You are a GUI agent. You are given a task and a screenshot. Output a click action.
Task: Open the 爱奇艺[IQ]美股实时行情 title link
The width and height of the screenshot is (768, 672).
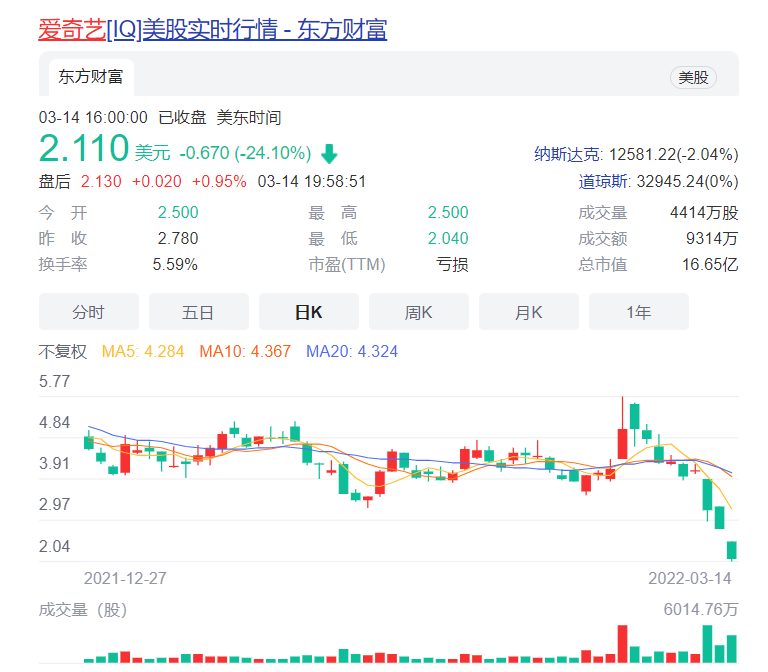click(213, 29)
